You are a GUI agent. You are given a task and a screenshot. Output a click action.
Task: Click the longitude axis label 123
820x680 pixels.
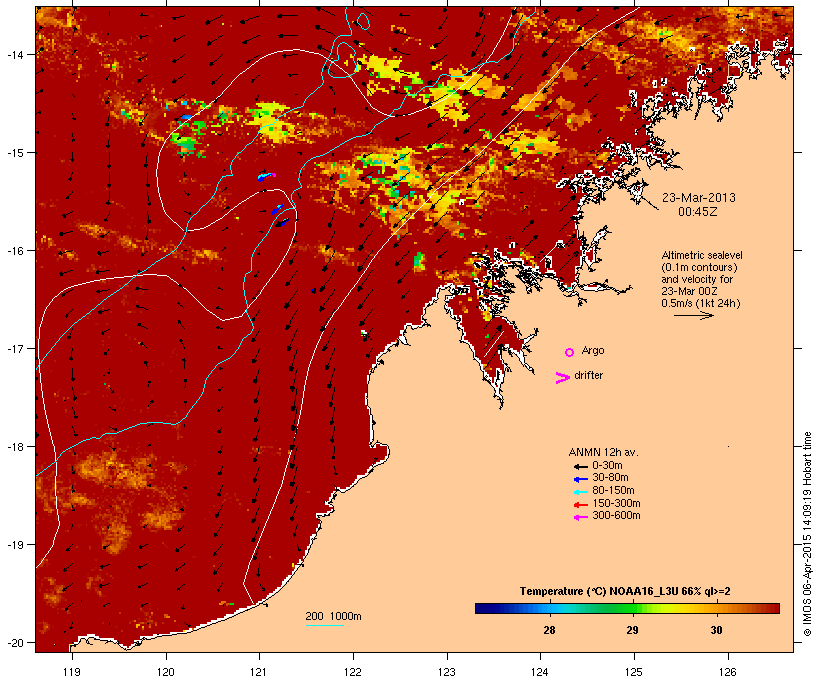[x=447, y=672]
